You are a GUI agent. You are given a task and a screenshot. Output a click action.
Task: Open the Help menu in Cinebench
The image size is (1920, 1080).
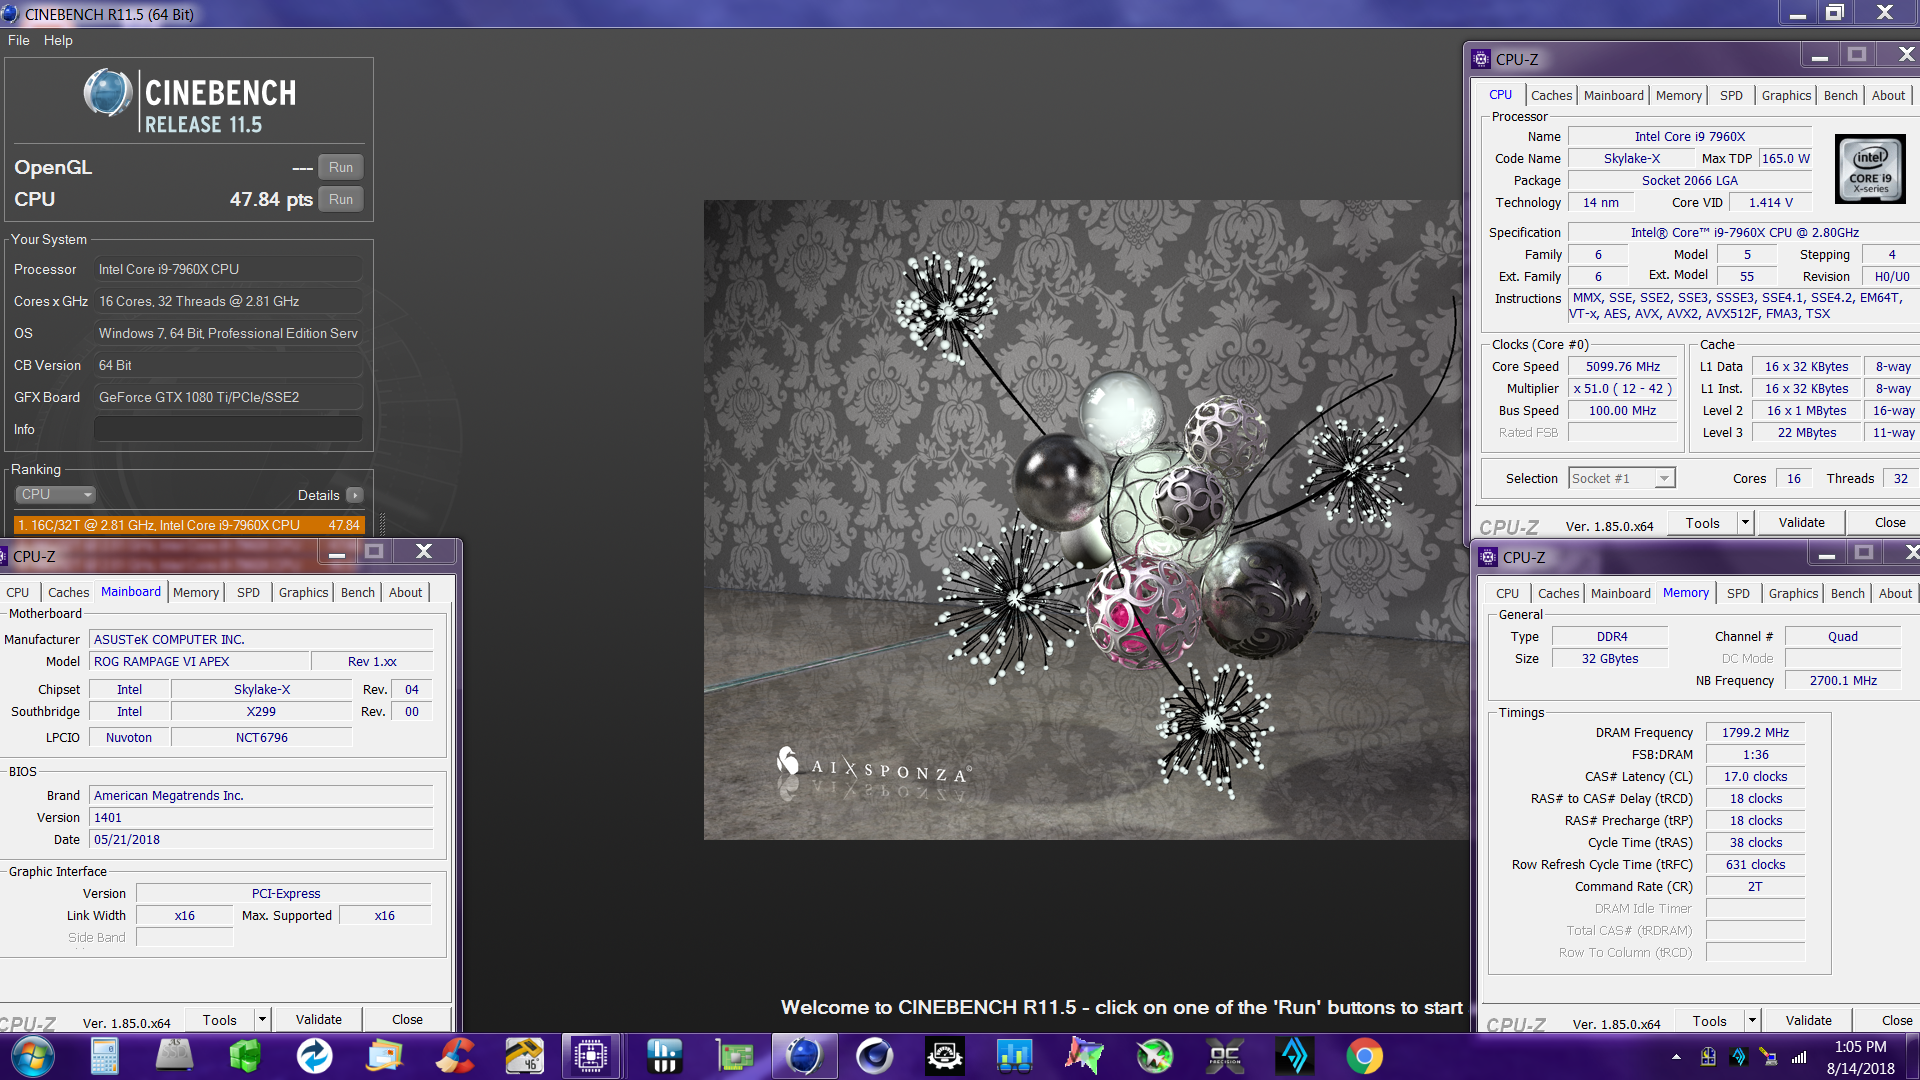coord(58,40)
